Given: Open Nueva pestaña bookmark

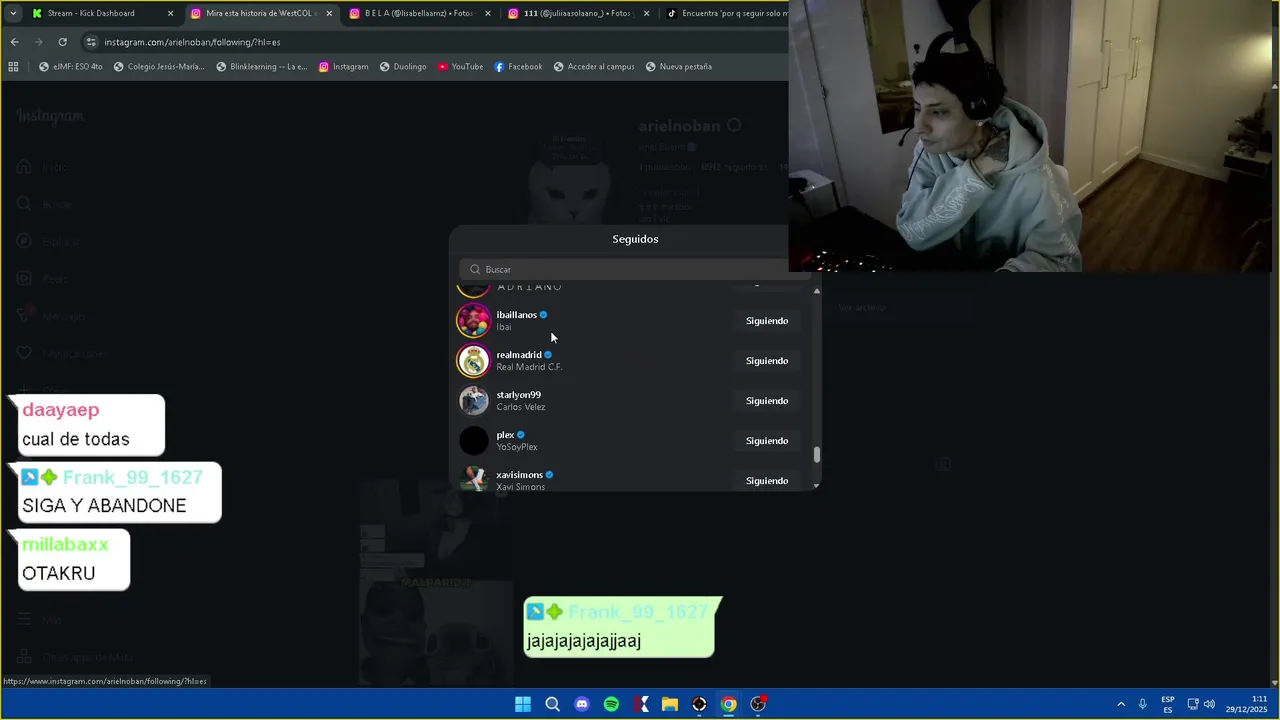Looking at the screenshot, I should tap(679, 67).
